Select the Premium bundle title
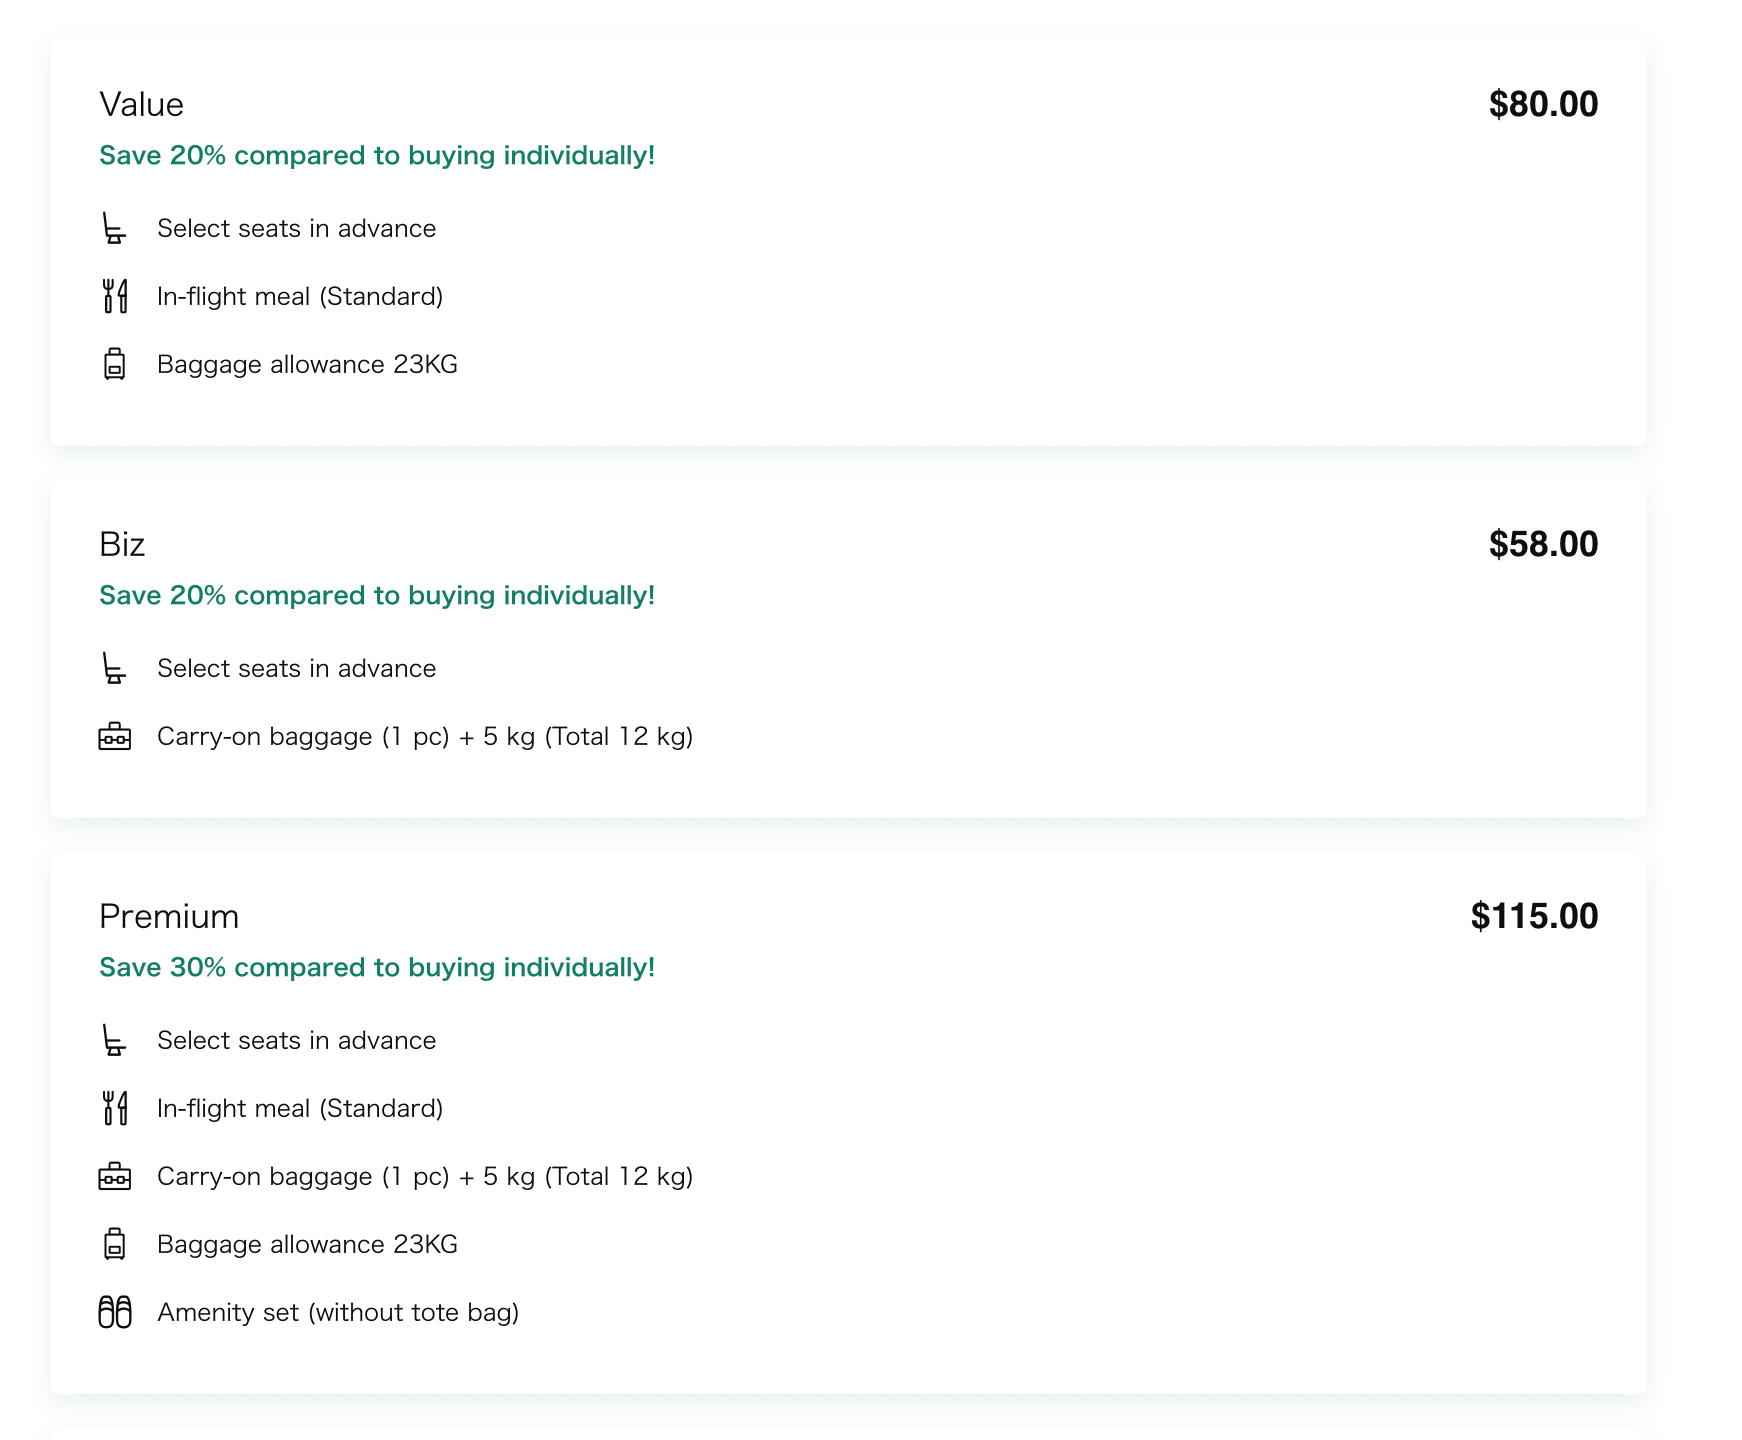1742x1440 pixels. click(169, 917)
